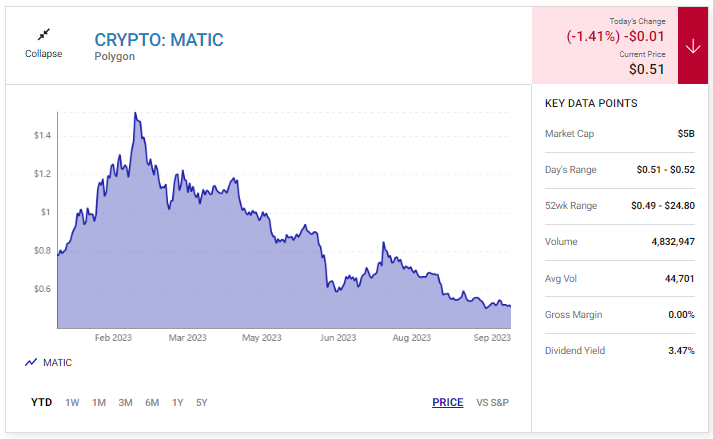Switch chart to 1M range
Viewport: 713px width, 439px height.
99,403
